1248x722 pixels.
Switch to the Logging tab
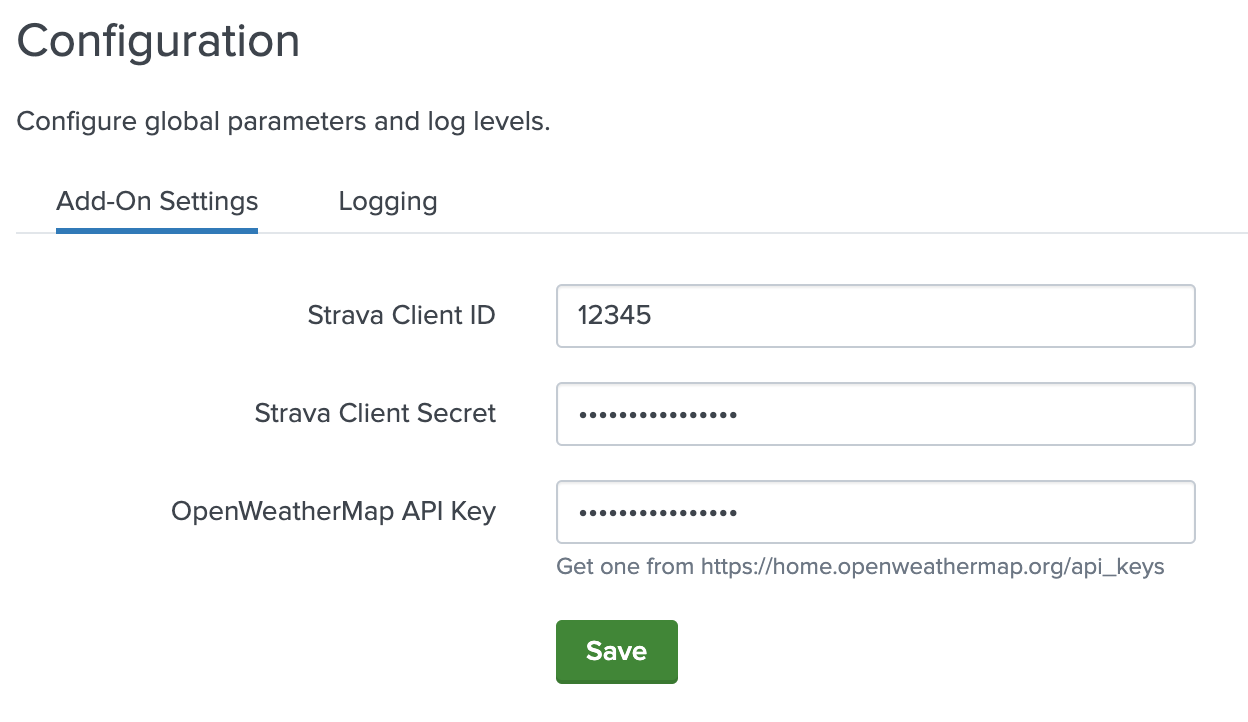click(x=387, y=201)
